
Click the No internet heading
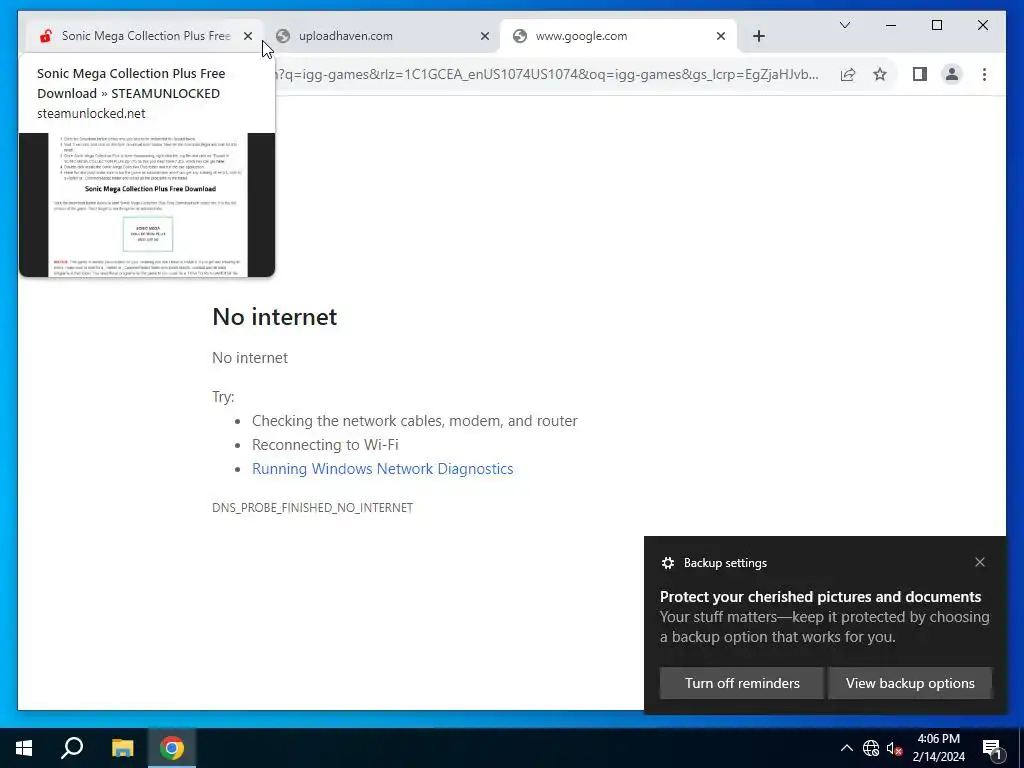(274, 317)
